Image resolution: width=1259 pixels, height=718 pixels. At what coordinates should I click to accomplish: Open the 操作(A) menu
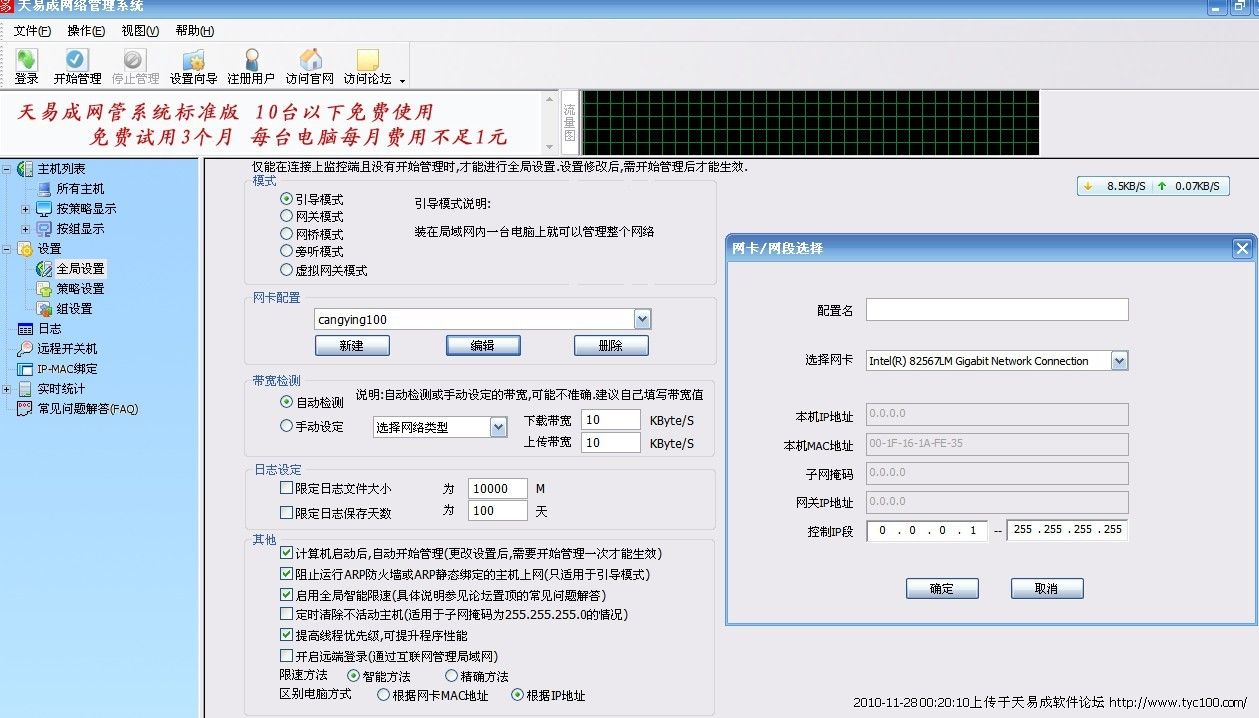click(86, 31)
